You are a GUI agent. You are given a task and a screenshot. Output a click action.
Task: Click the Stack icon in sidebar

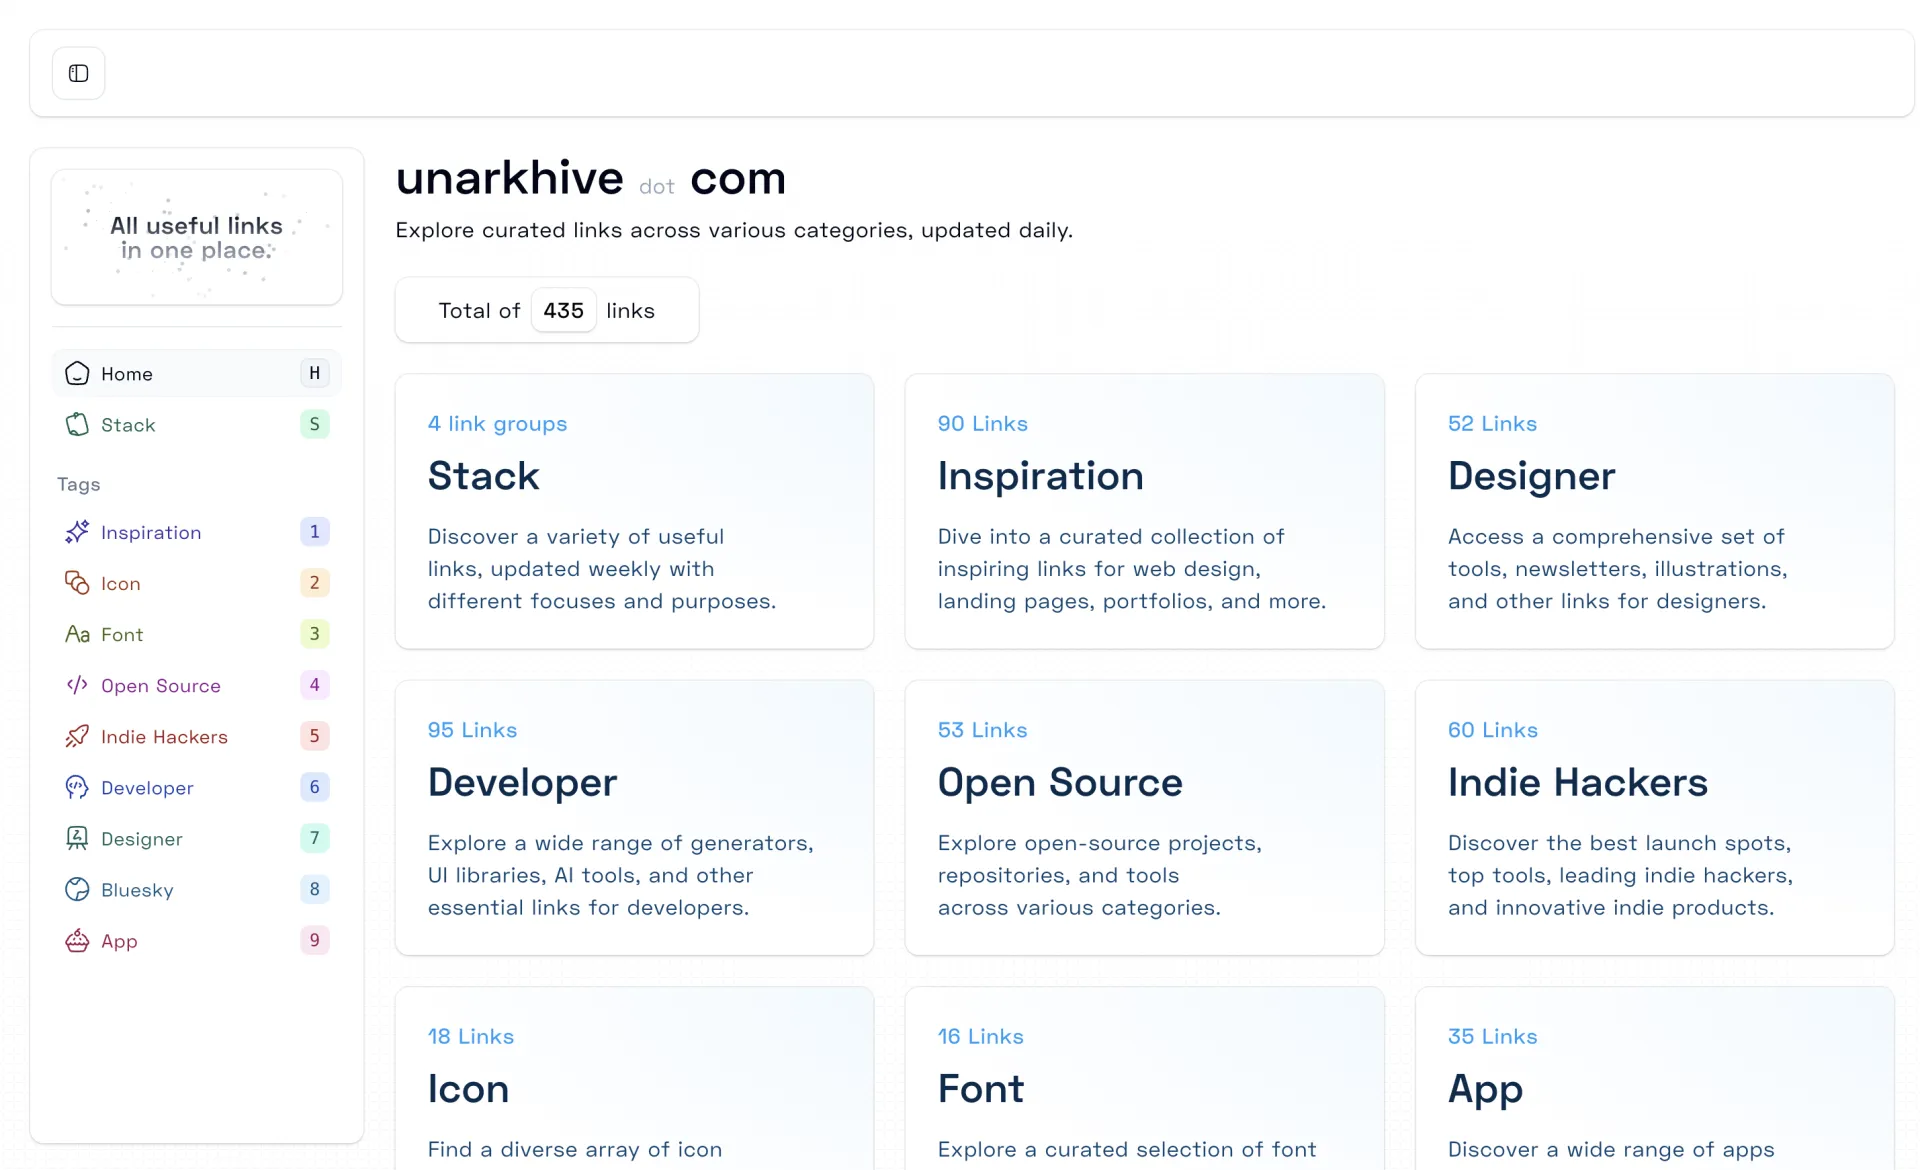coord(77,425)
